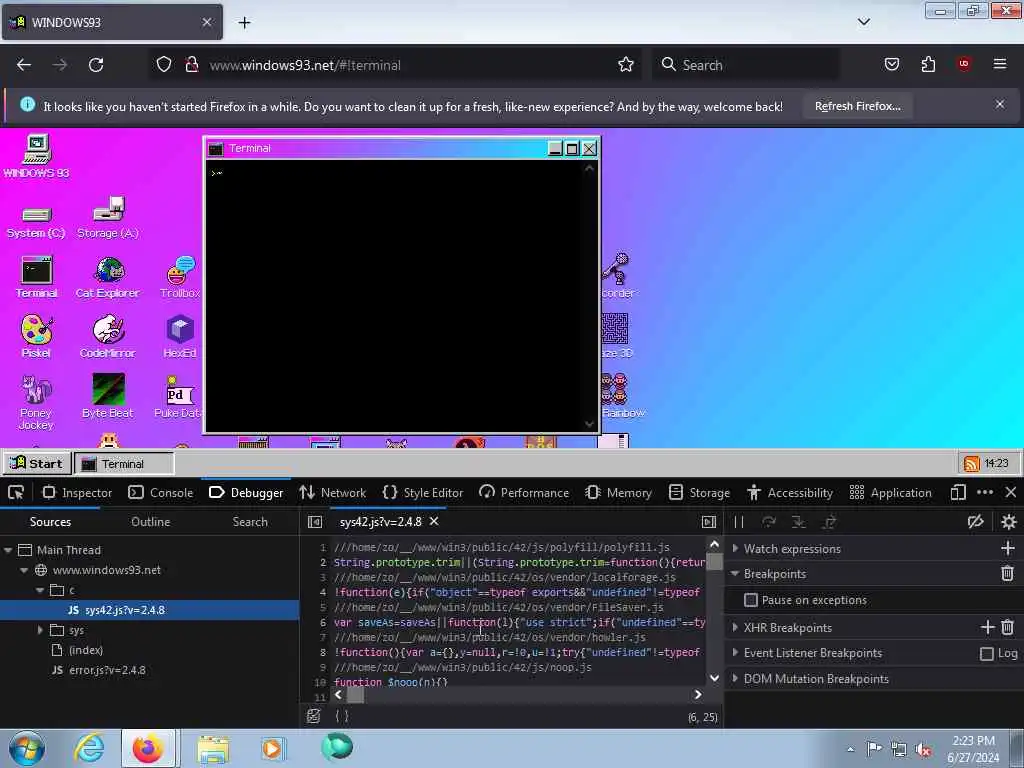Collapse the Main Thread tree node
The height and width of the screenshot is (768, 1024).
click(x=8, y=550)
